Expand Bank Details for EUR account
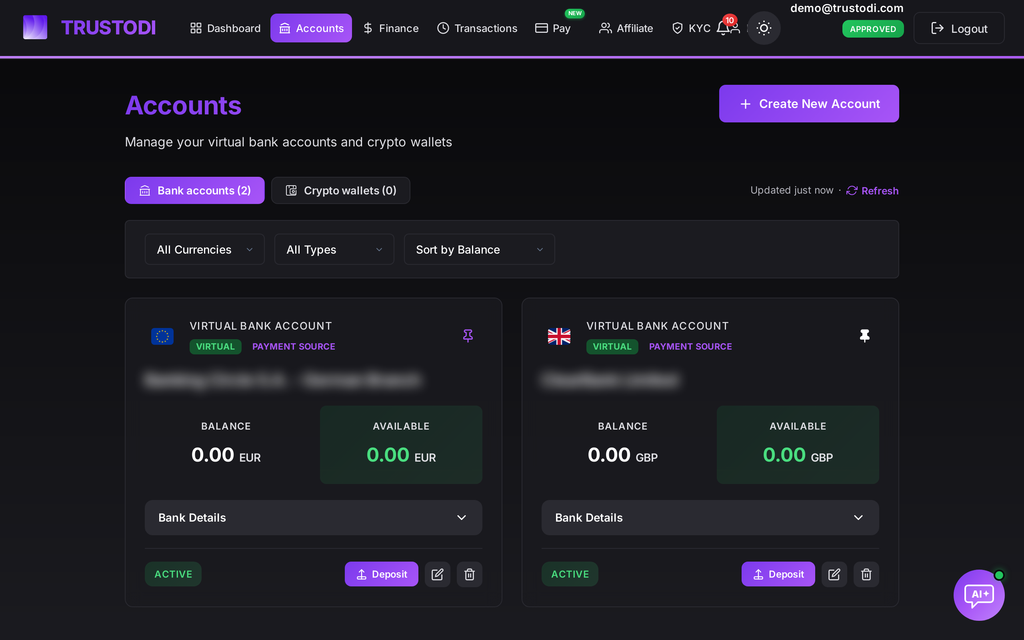 313,518
